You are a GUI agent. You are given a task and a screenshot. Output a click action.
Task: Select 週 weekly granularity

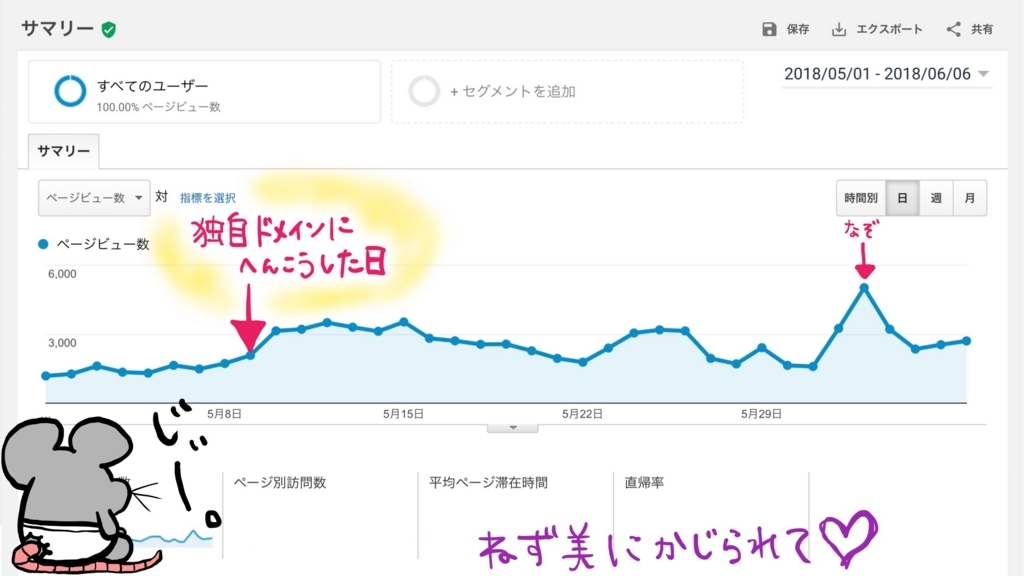936,198
